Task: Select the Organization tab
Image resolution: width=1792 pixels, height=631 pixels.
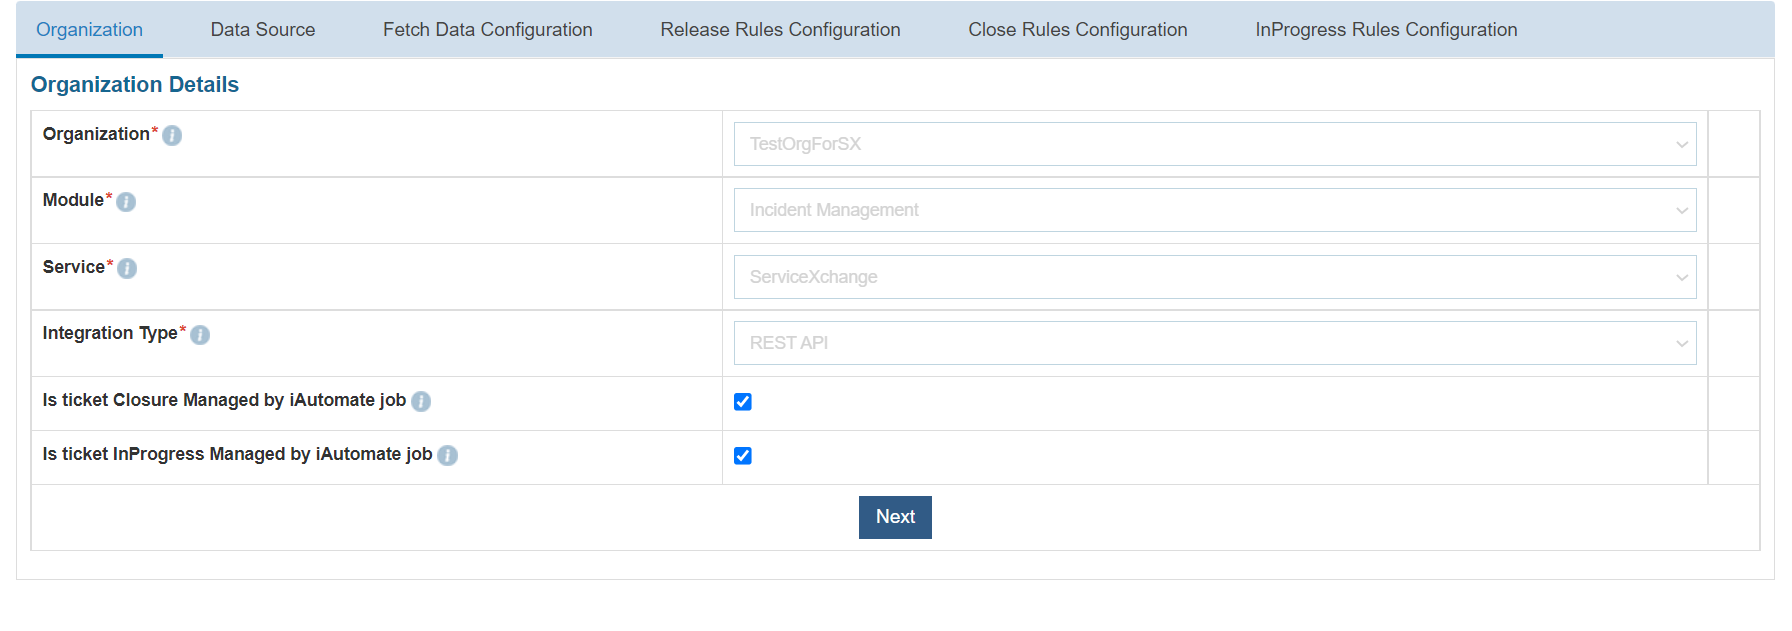Action: (90, 30)
